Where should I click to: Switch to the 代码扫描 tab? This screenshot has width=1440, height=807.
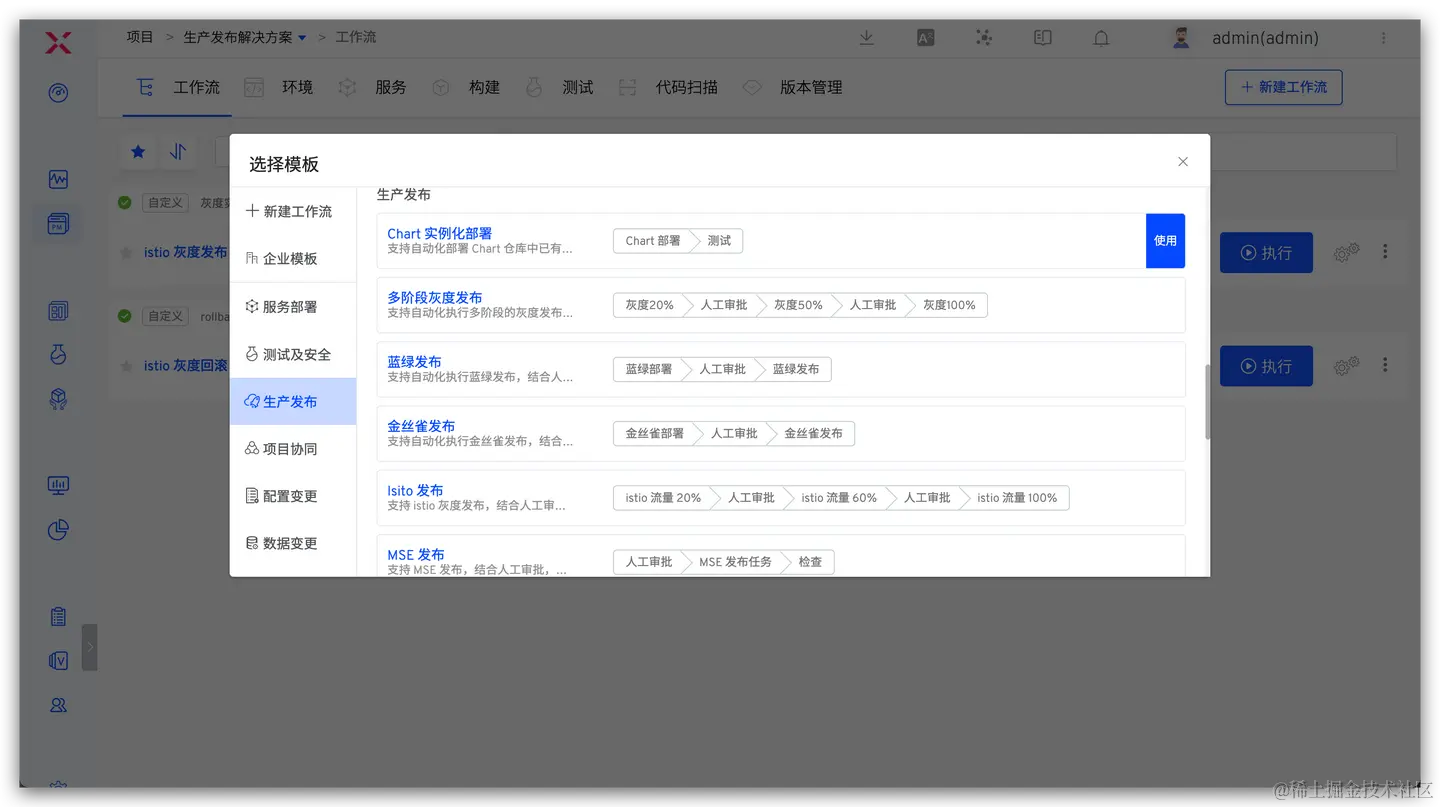[x=668, y=88]
